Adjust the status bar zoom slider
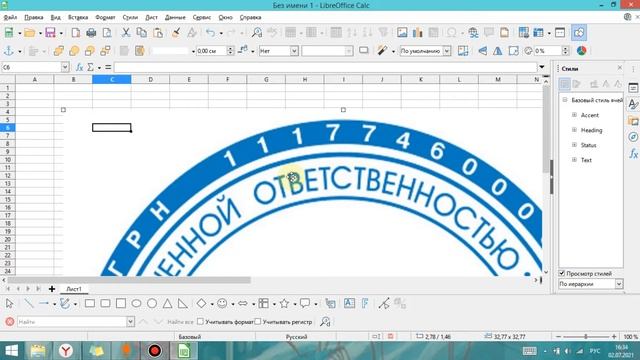The height and width of the screenshot is (360, 640). (x=586, y=337)
